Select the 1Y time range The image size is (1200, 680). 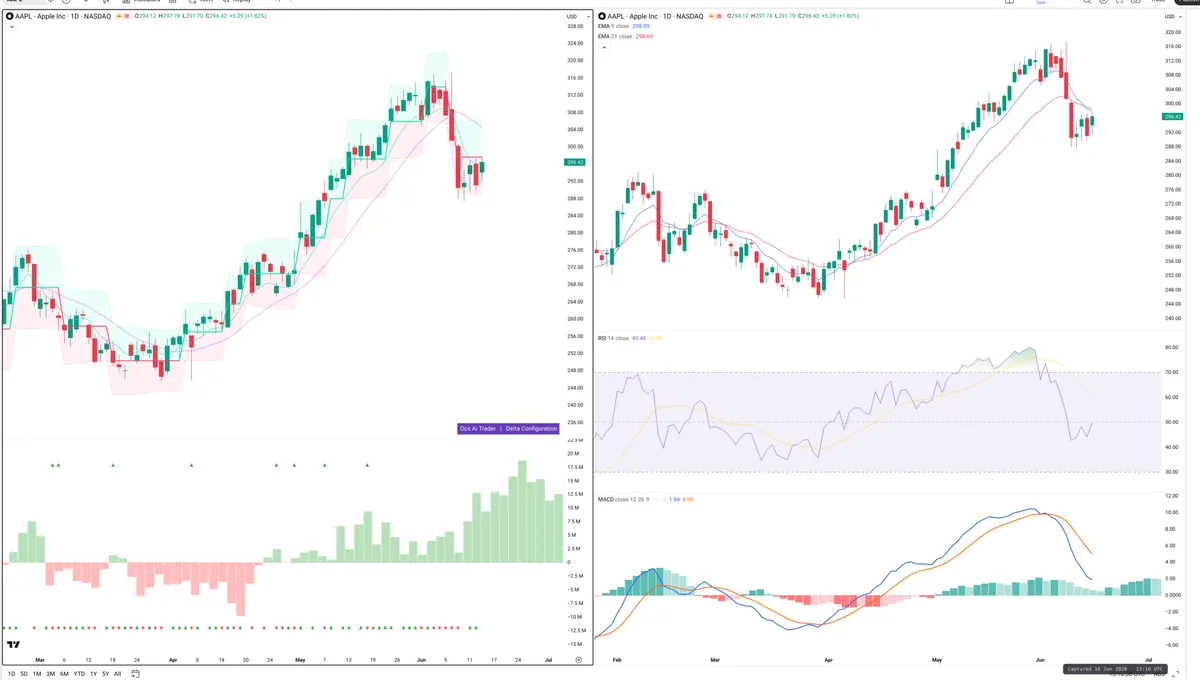(93, 674)
